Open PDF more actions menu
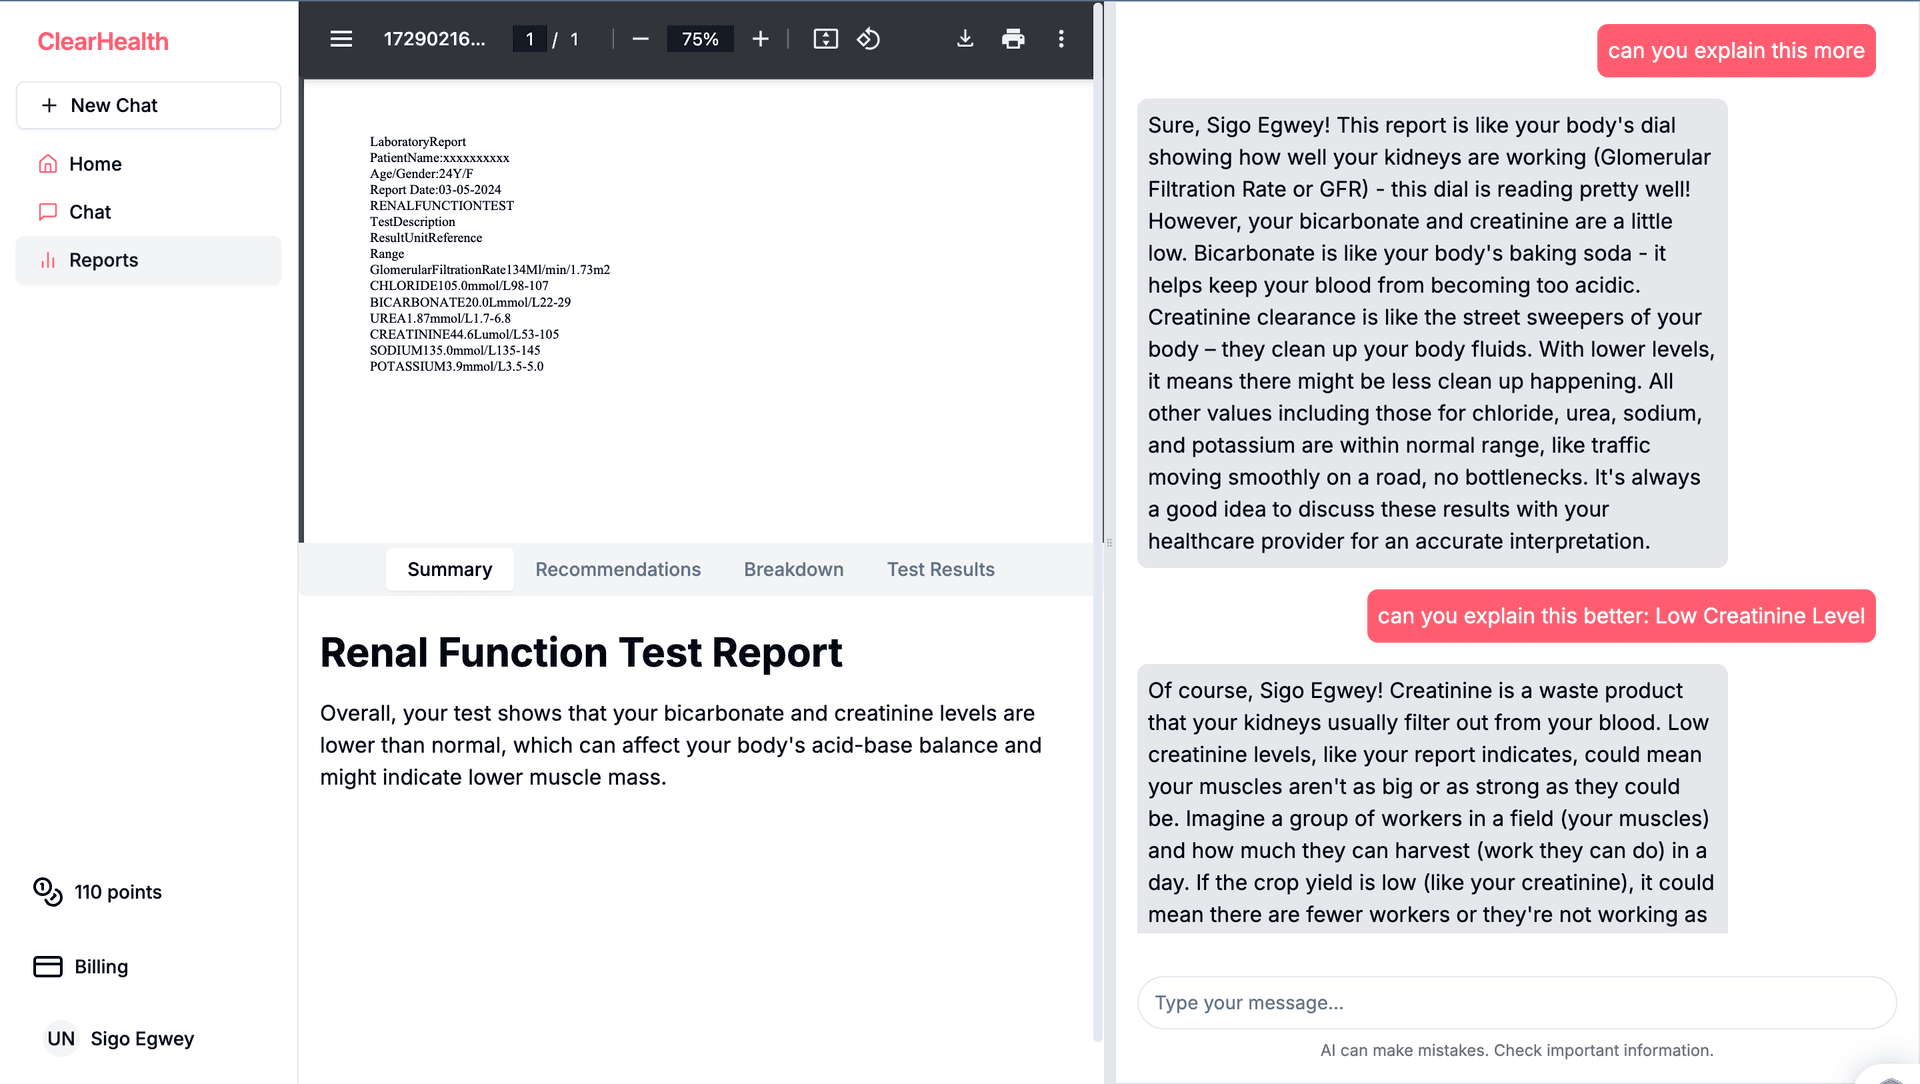The image size is (1920, 1084). click(1061, 39)
